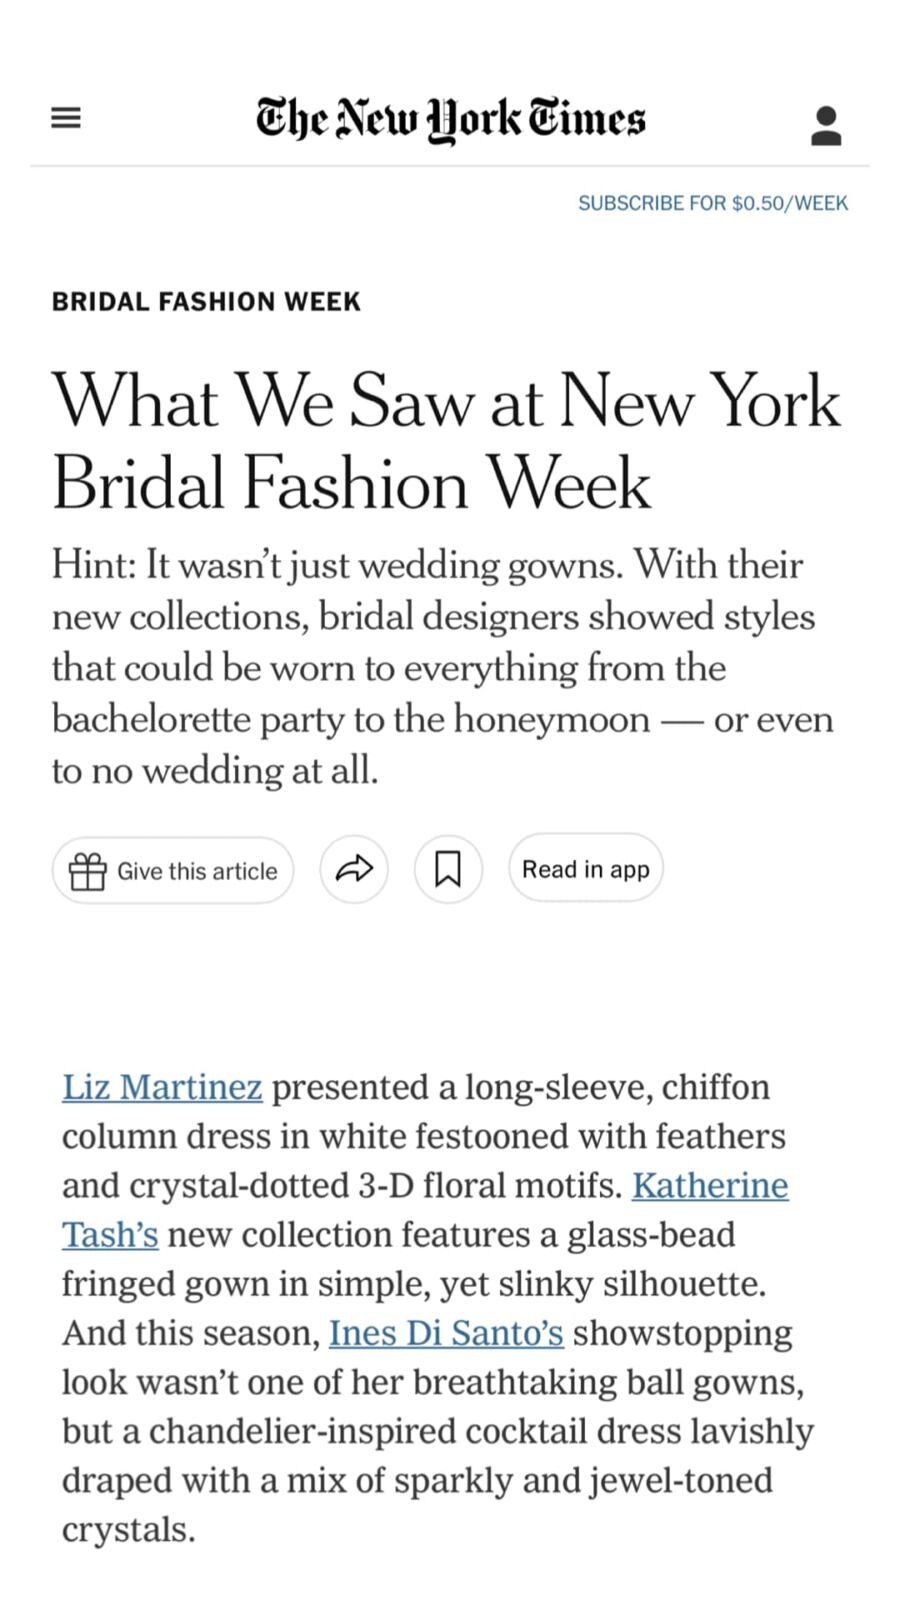
Task: Click the article headline text
Action: pyautogui.click(x=446, y=441)
